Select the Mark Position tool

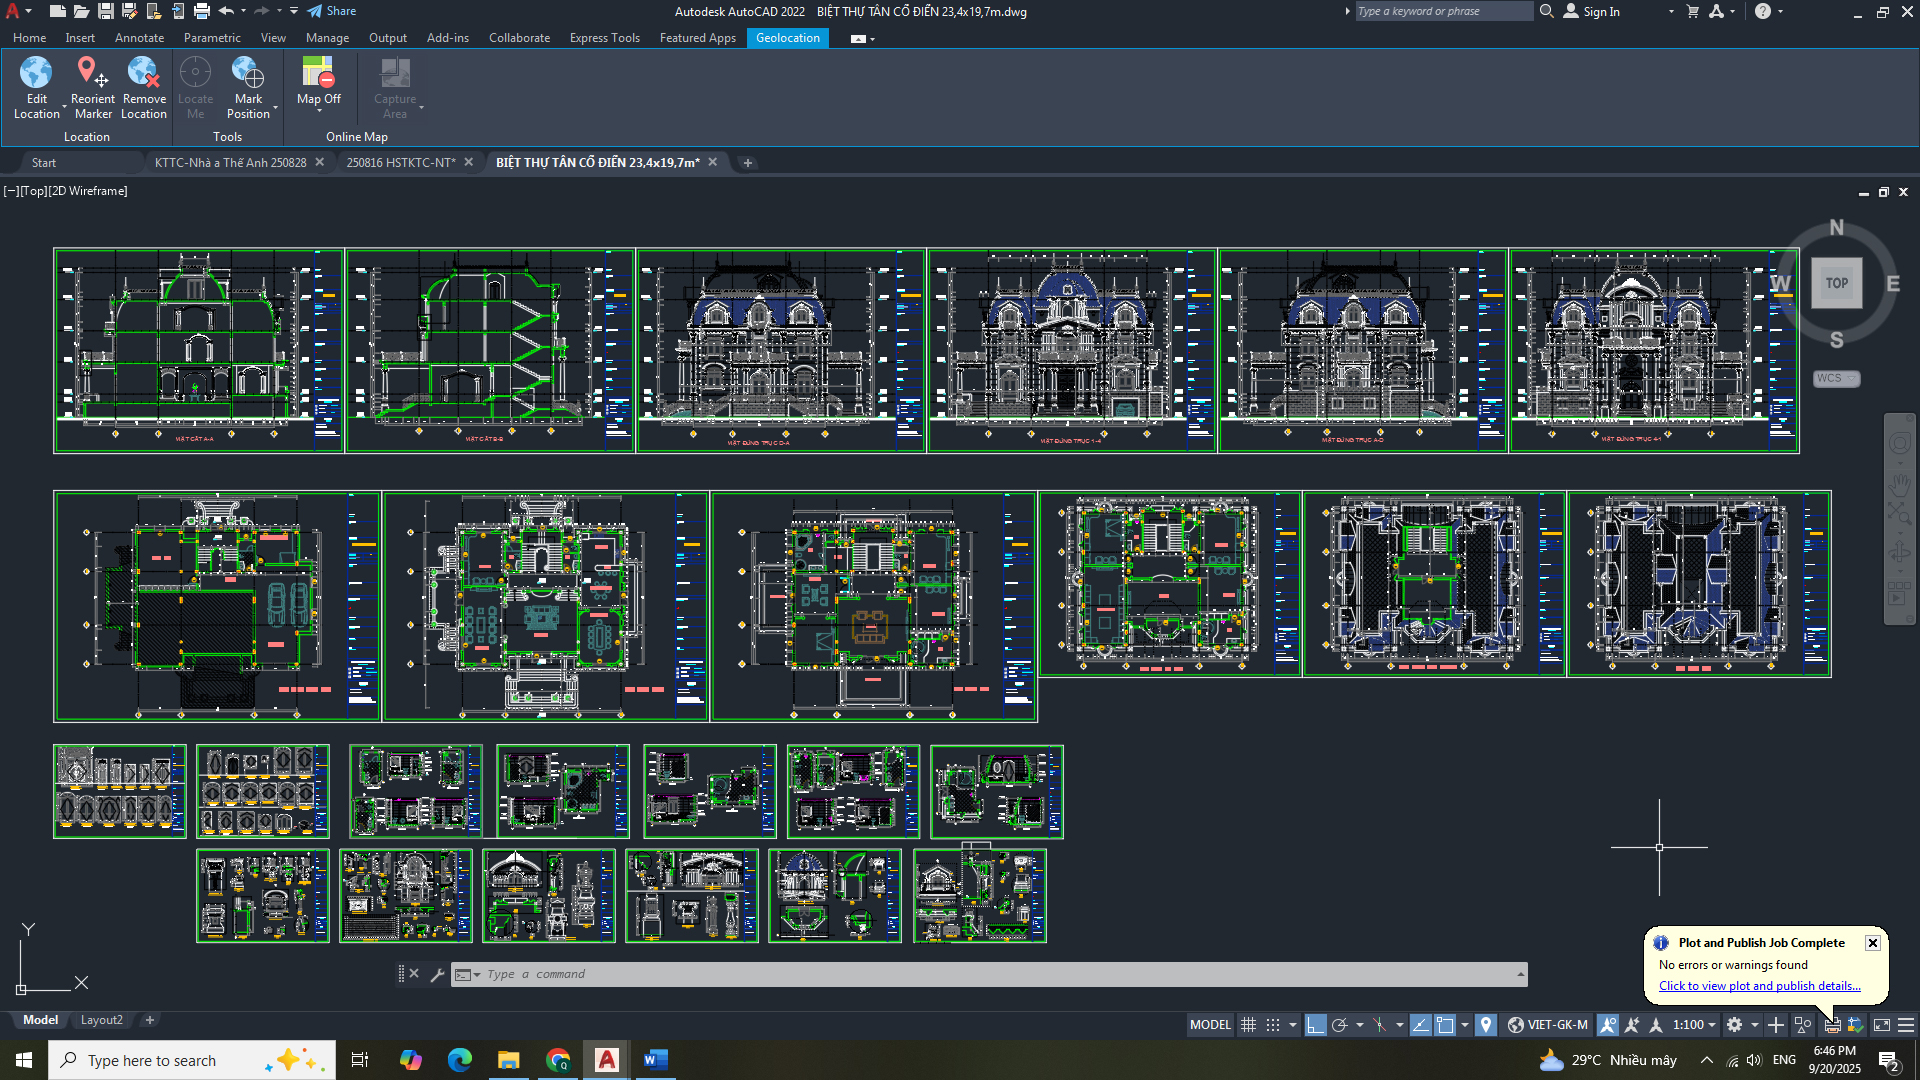click(248, 73)
